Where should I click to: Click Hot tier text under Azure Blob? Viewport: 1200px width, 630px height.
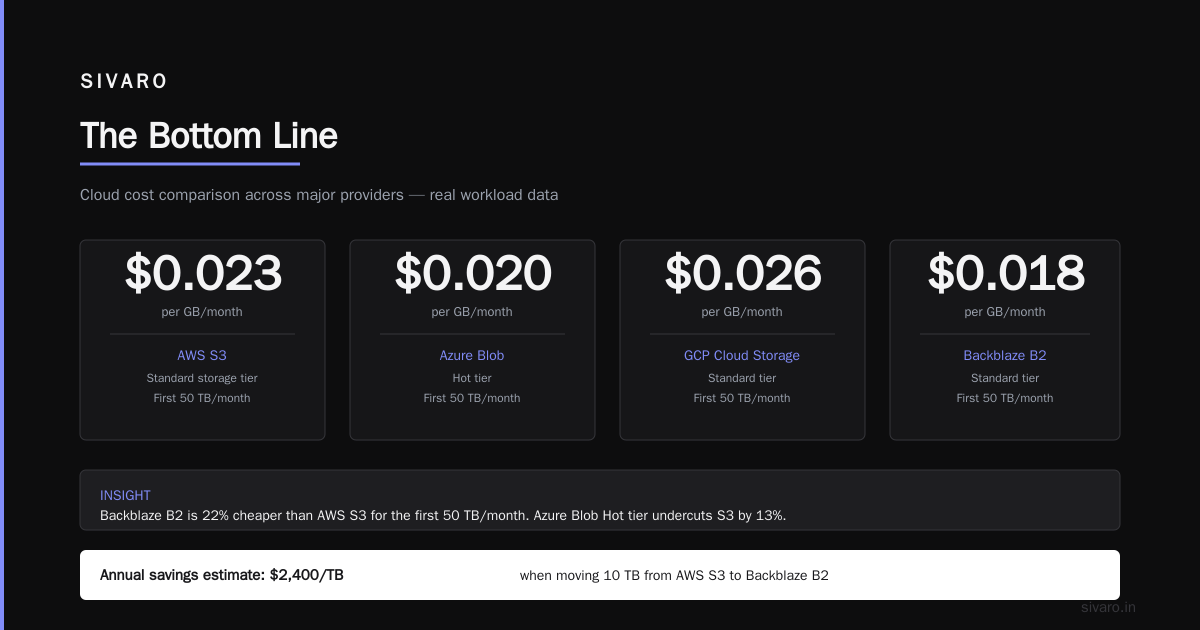[472, 378]
